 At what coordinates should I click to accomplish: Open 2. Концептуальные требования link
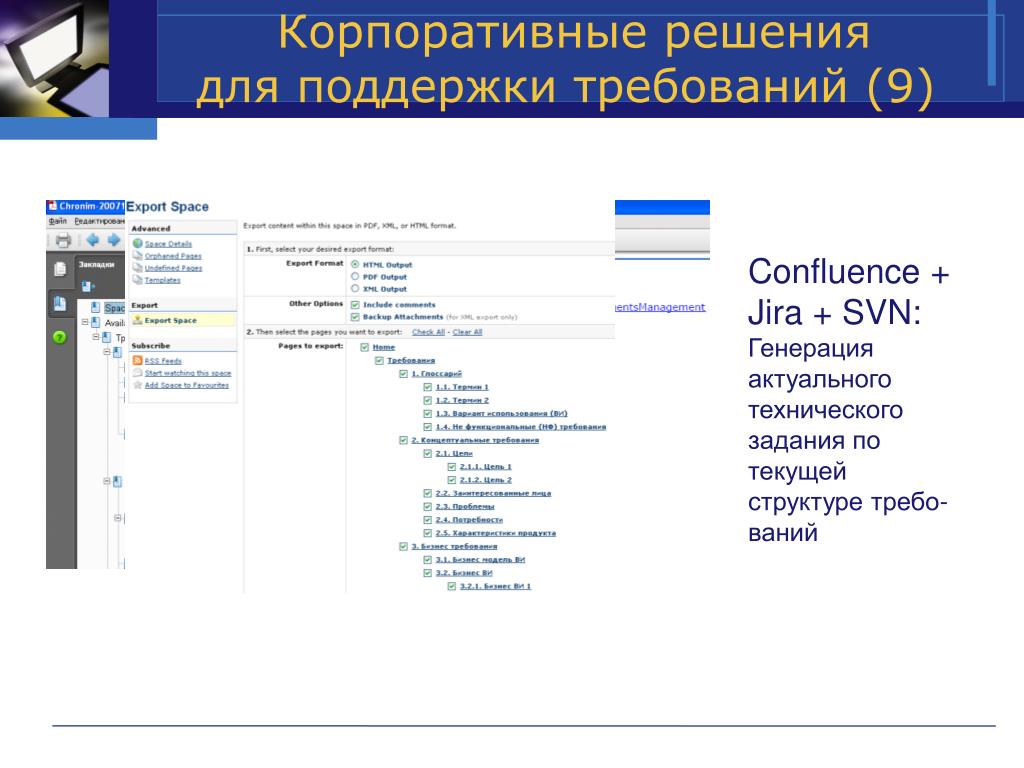click(x=475, y=440)
